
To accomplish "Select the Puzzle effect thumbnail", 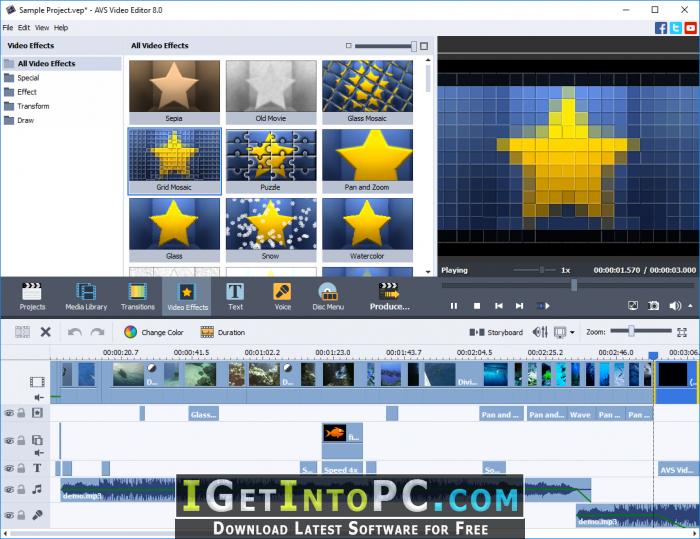I will click(x=271, y=161).
